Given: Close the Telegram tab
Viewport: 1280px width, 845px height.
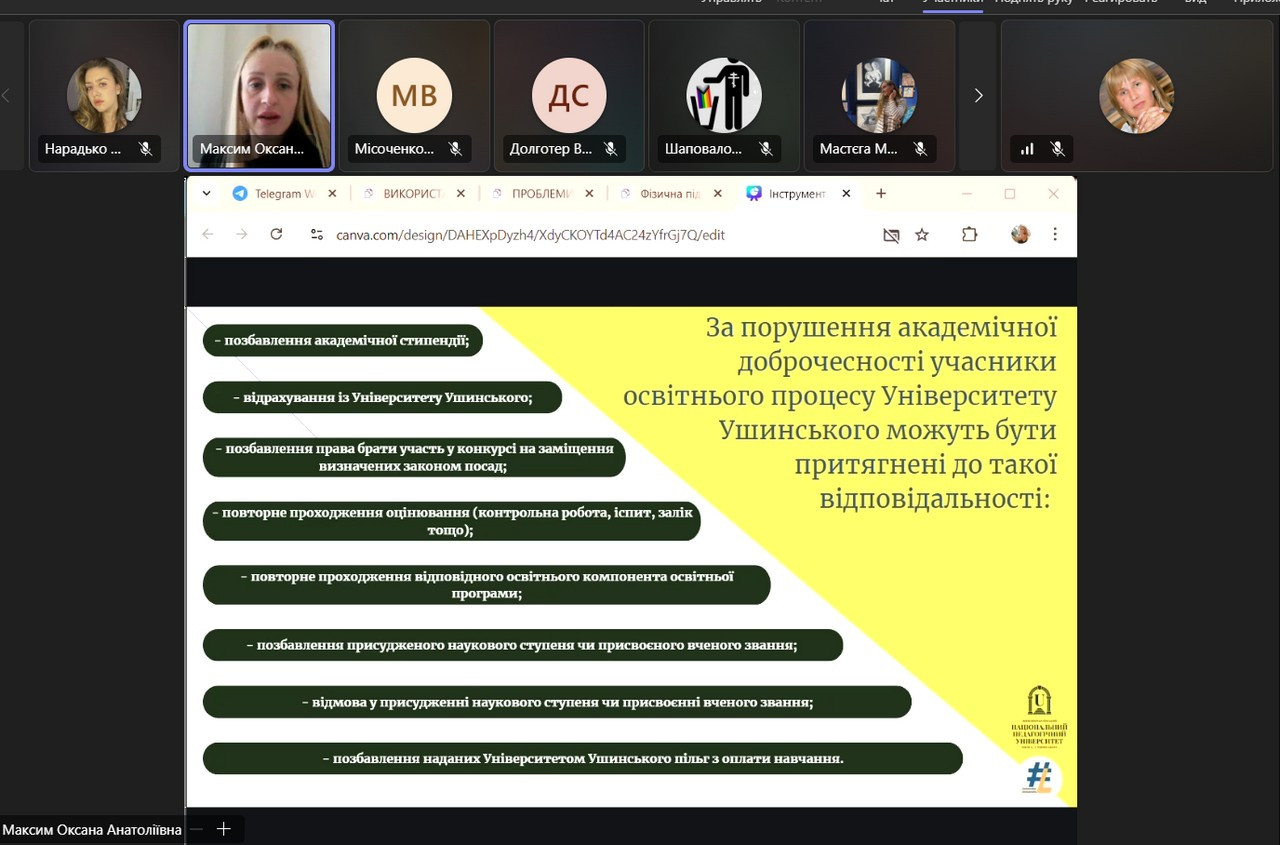Looking at the screenshot, I should tap(332, 194).
